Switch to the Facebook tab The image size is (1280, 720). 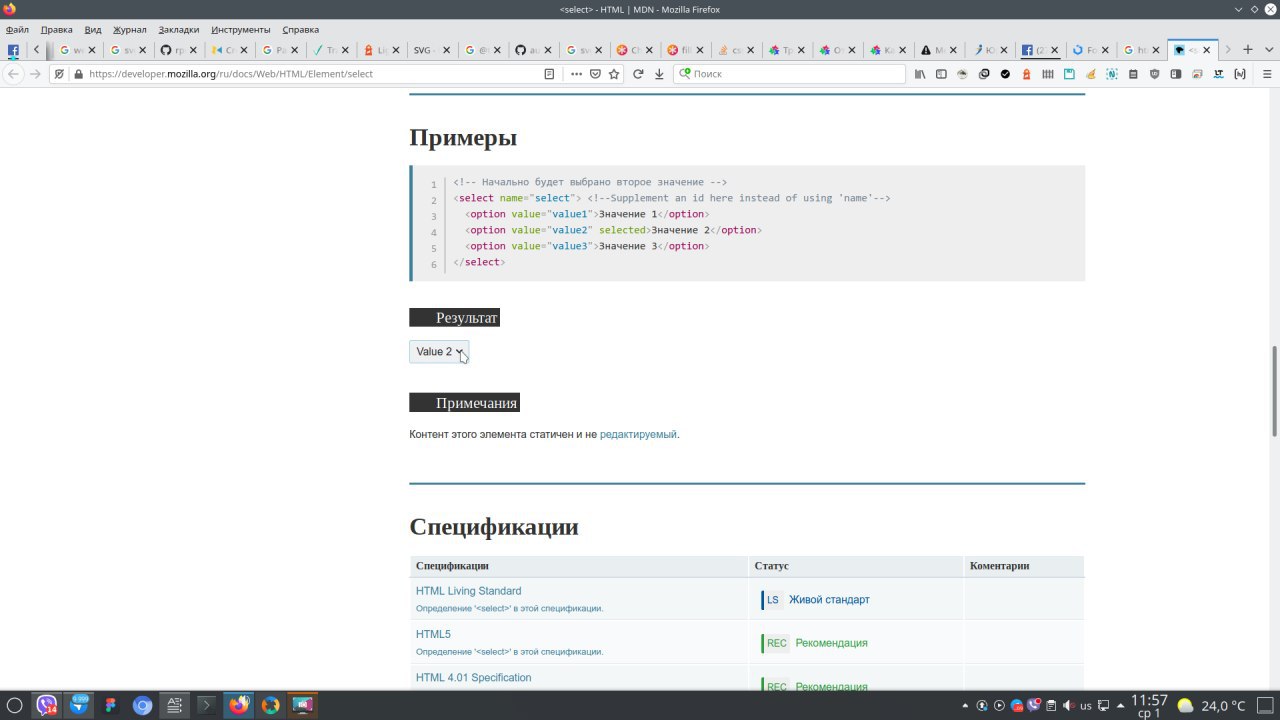click(x=1032, y=50)
